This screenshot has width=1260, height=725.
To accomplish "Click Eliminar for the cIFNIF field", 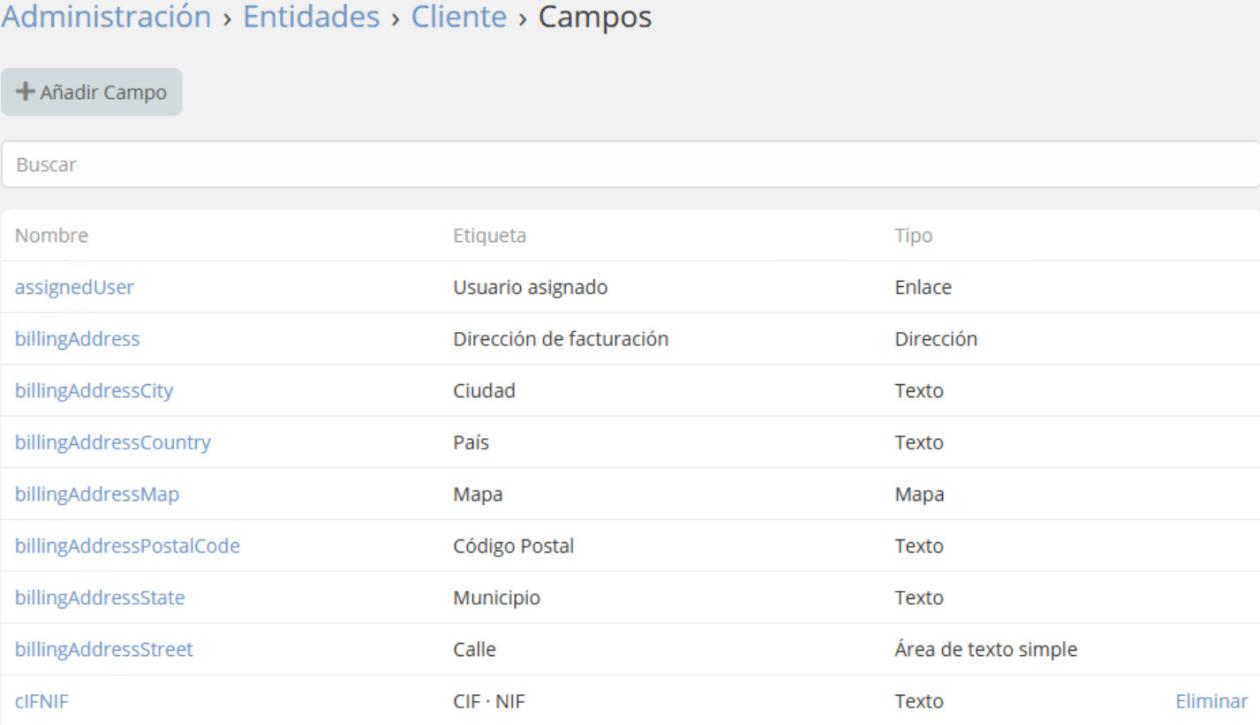I will click(x=1211, y=702).
